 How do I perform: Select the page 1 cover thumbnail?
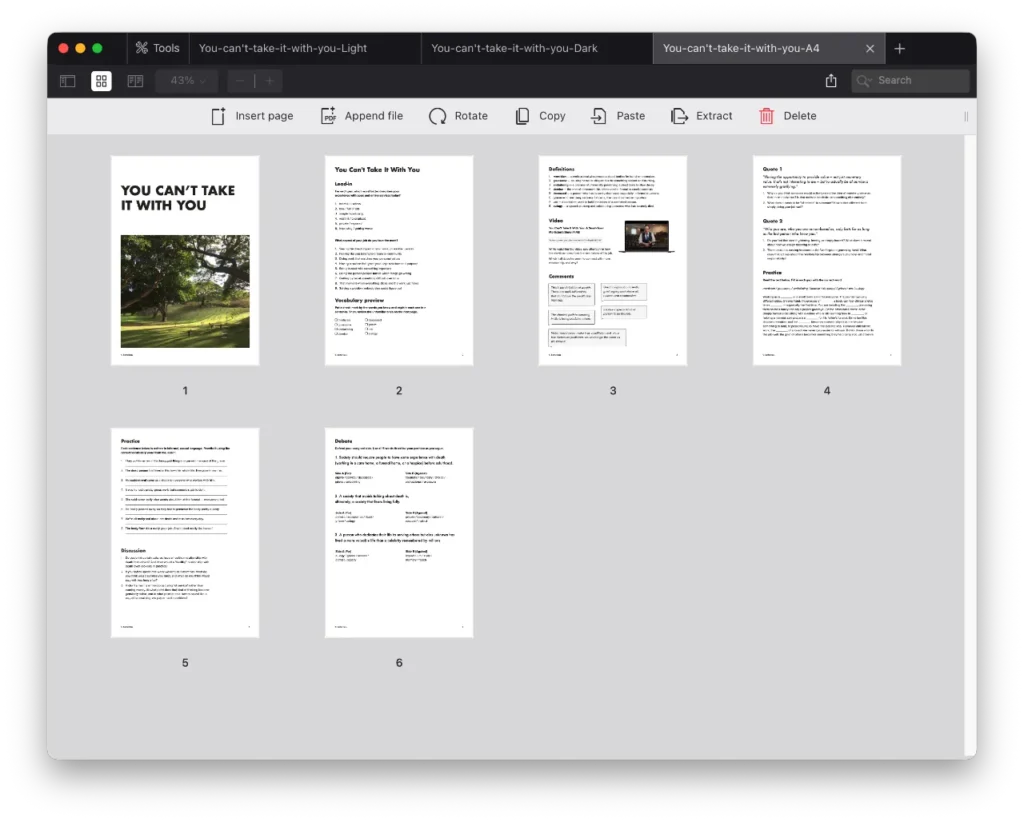[185, 260]
